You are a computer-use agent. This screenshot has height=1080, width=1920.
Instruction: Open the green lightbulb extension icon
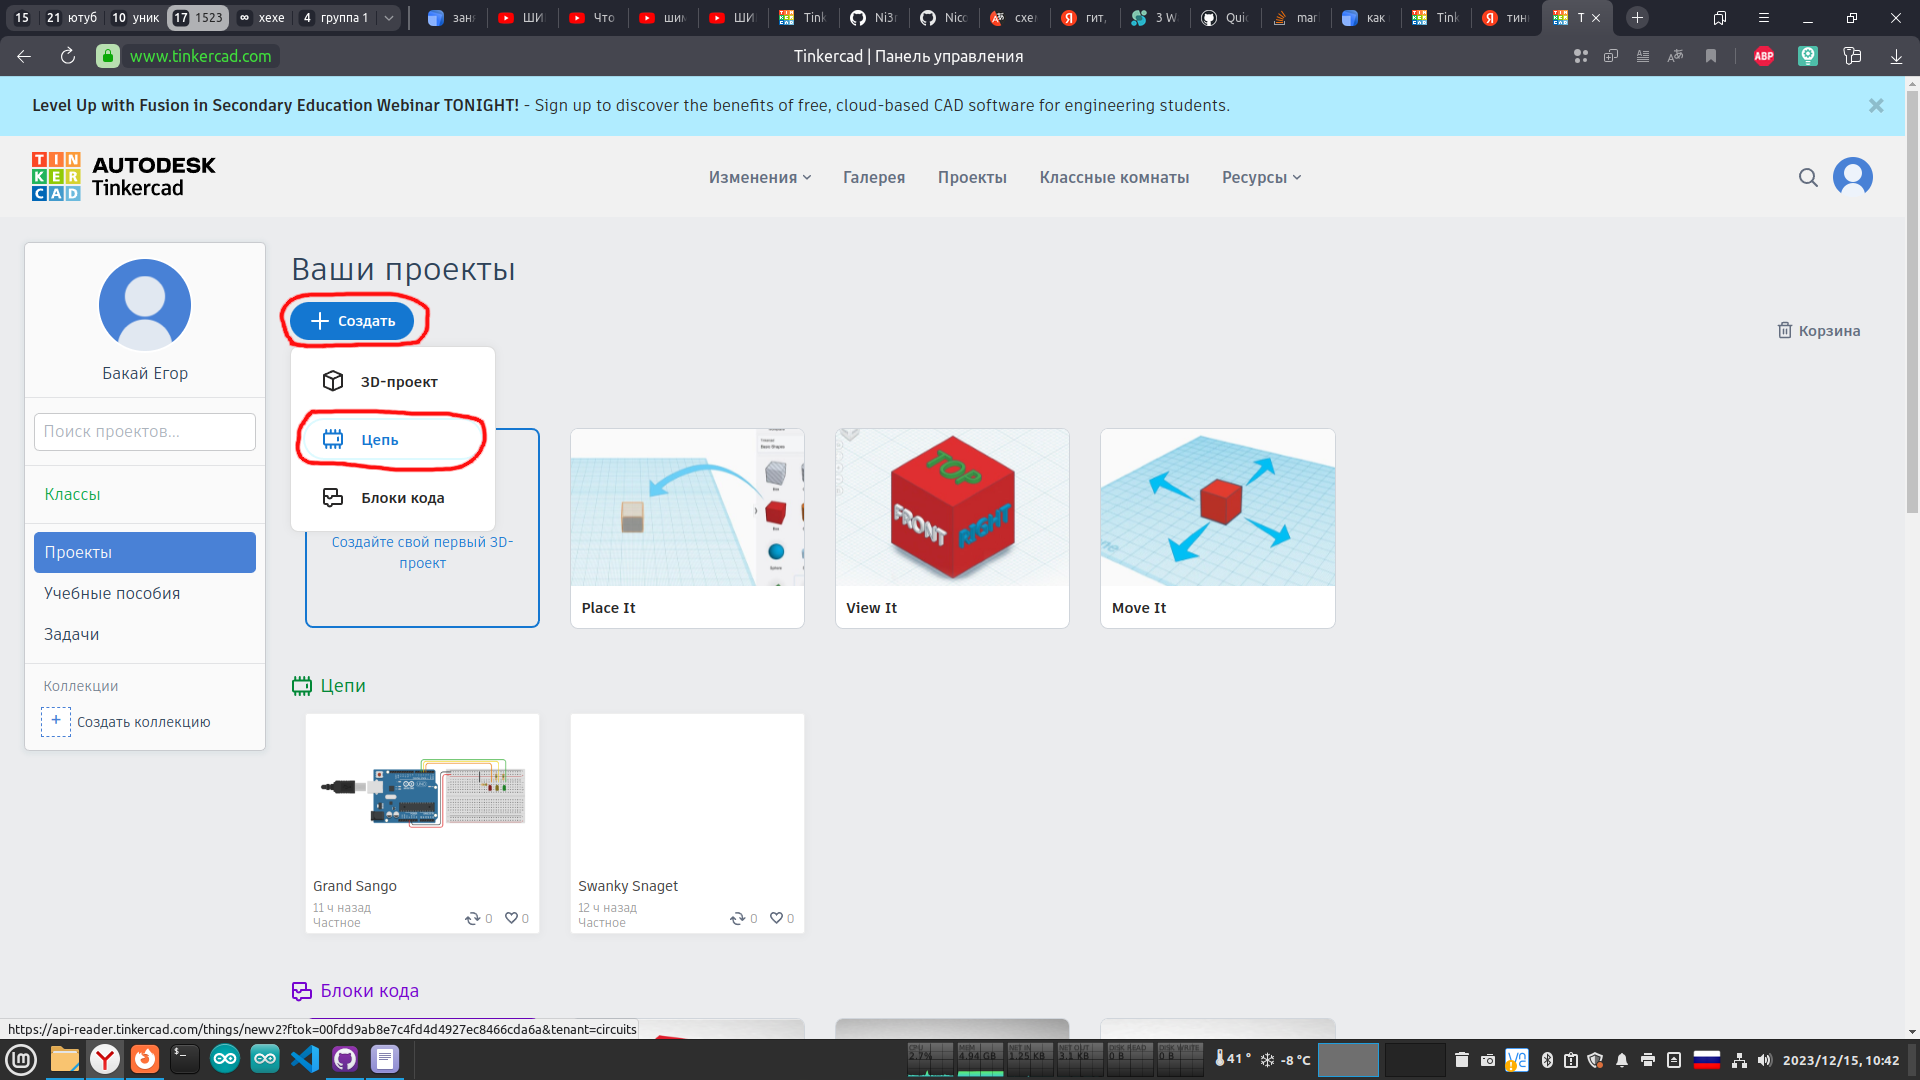[x=1808, y=56]
